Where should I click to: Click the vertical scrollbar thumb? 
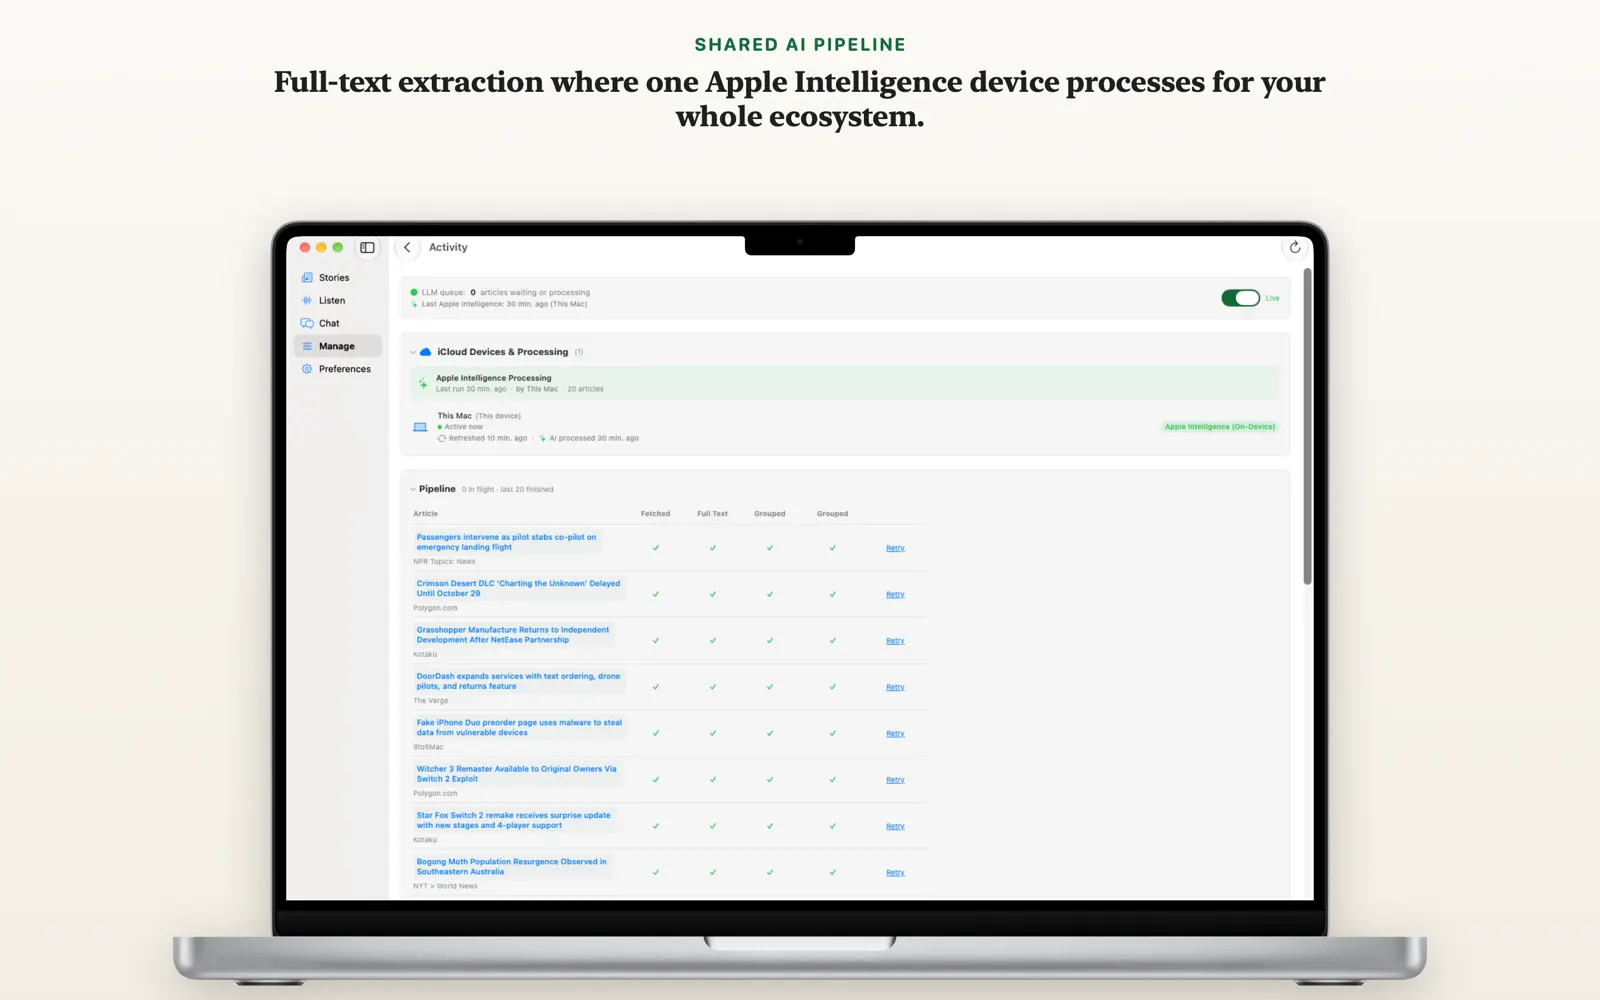[1307, 426]
